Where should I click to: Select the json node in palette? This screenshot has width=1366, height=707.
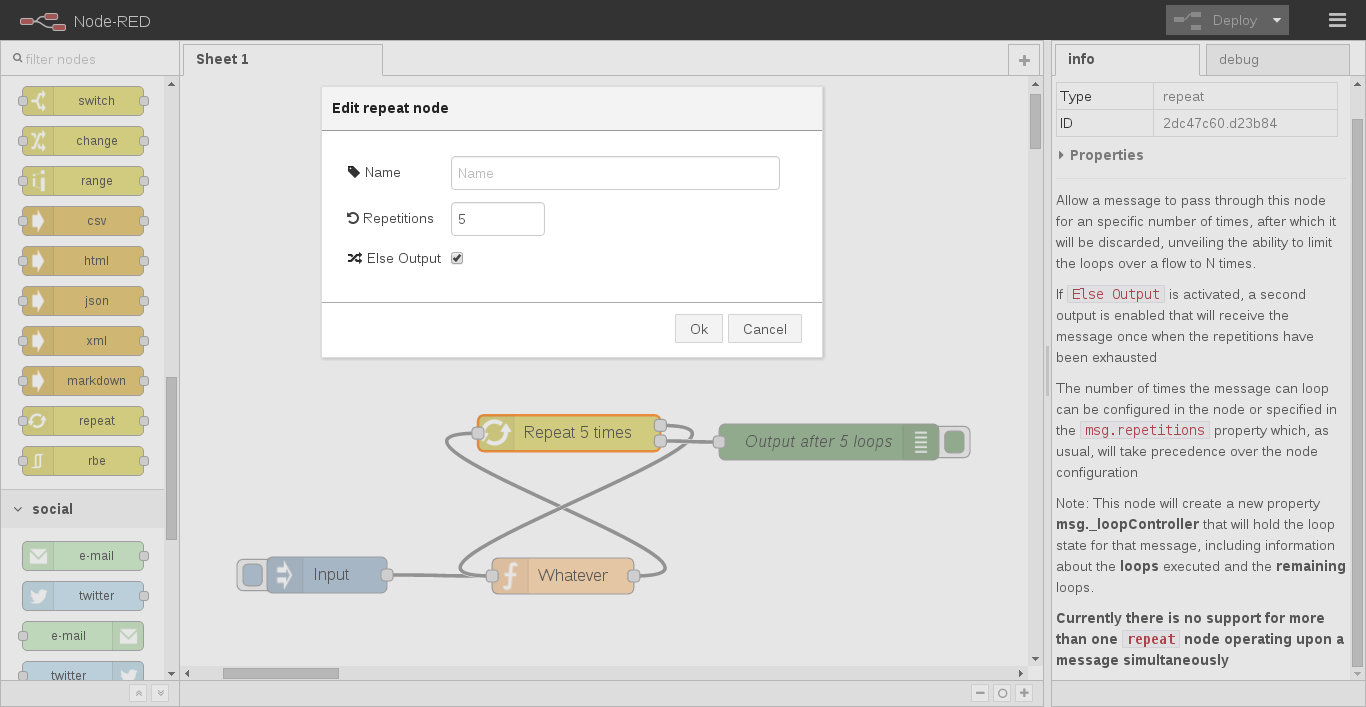pyautogui.click(x=83, y=301)
